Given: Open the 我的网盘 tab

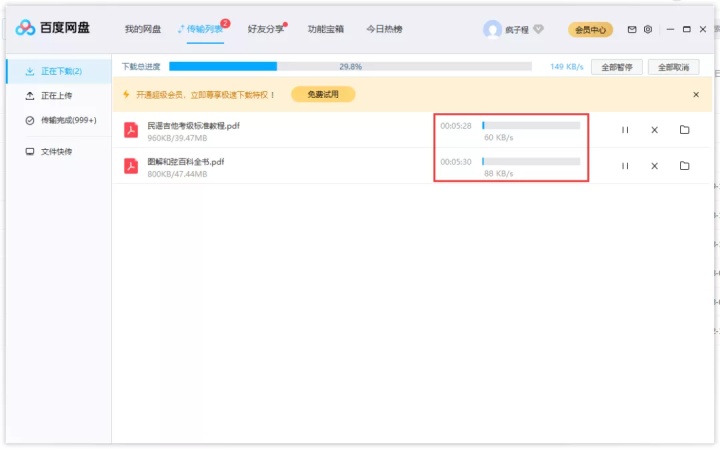Looking at the screenshot, I should coord(143,29).
